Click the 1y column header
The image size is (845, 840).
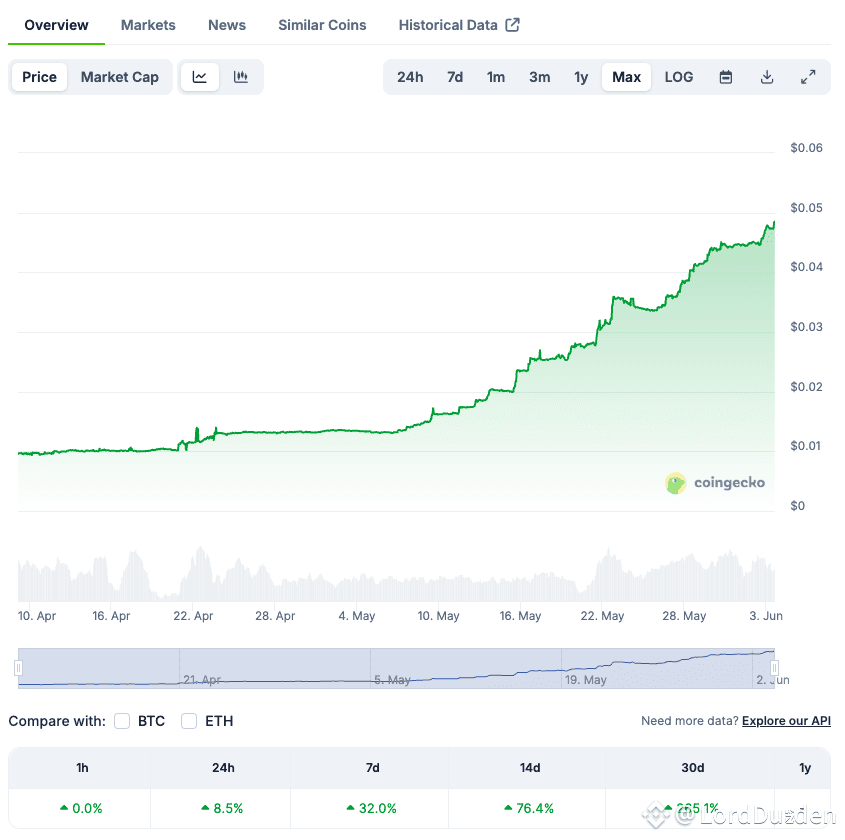805,768
